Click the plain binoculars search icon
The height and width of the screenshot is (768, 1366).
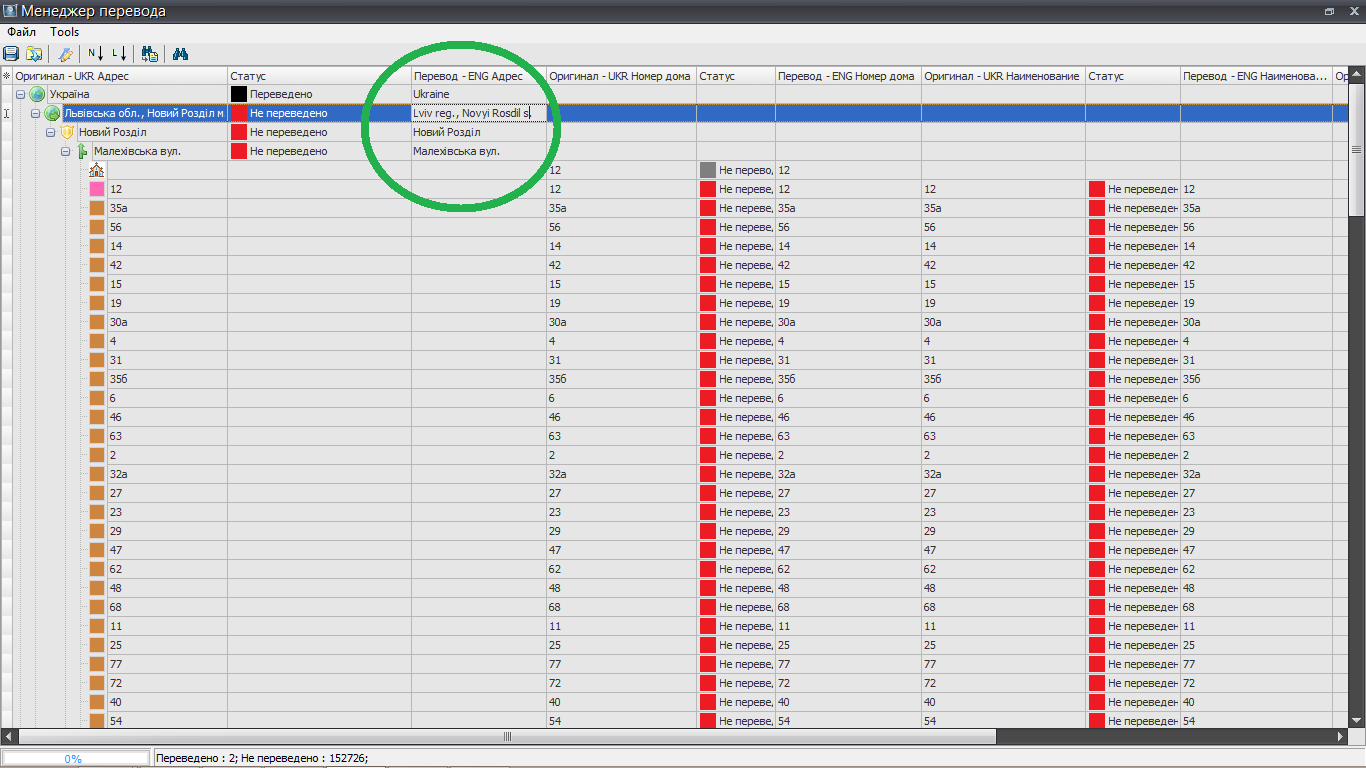tap(181, 54)
